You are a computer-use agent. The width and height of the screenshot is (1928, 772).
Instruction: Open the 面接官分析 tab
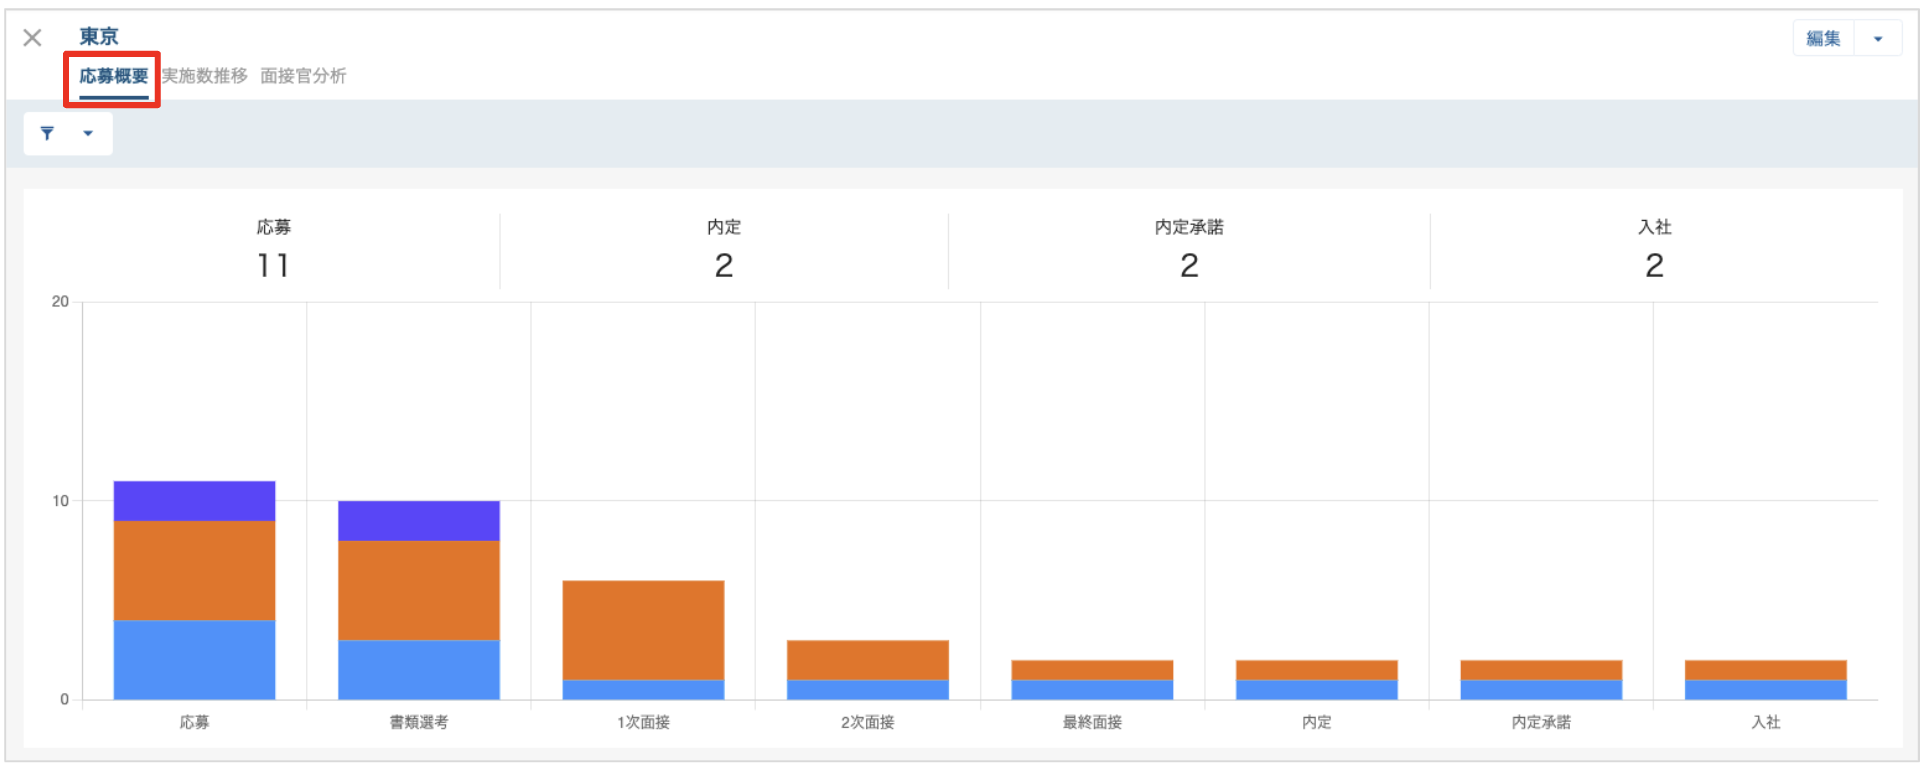pos(303,76)
